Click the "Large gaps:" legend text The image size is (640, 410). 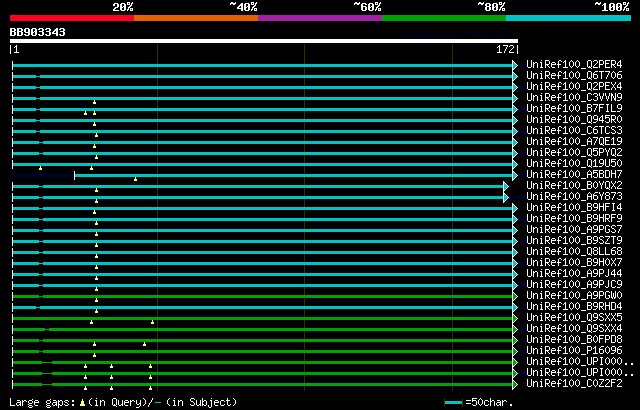(42, 403)
